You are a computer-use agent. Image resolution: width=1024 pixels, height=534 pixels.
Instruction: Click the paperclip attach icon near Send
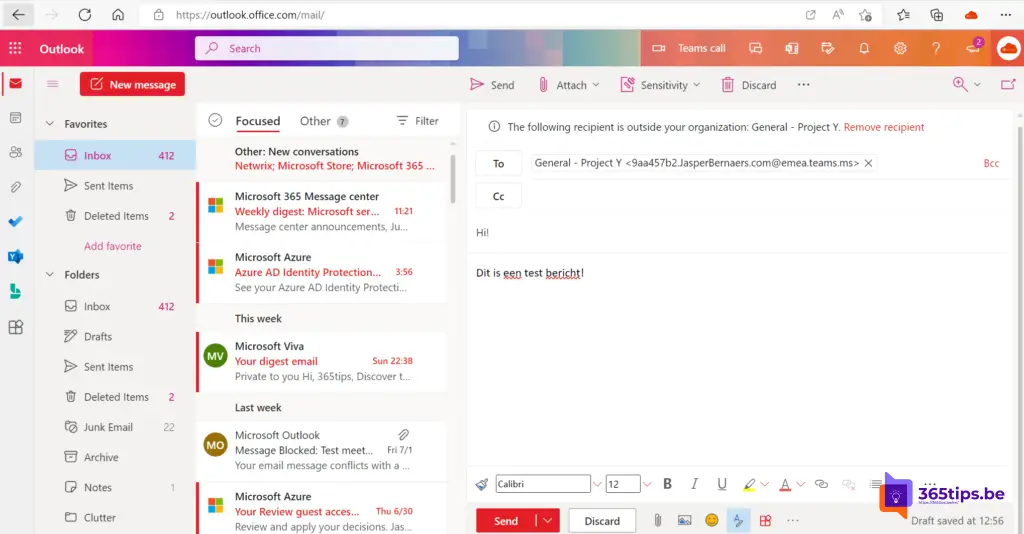point(658,520)
